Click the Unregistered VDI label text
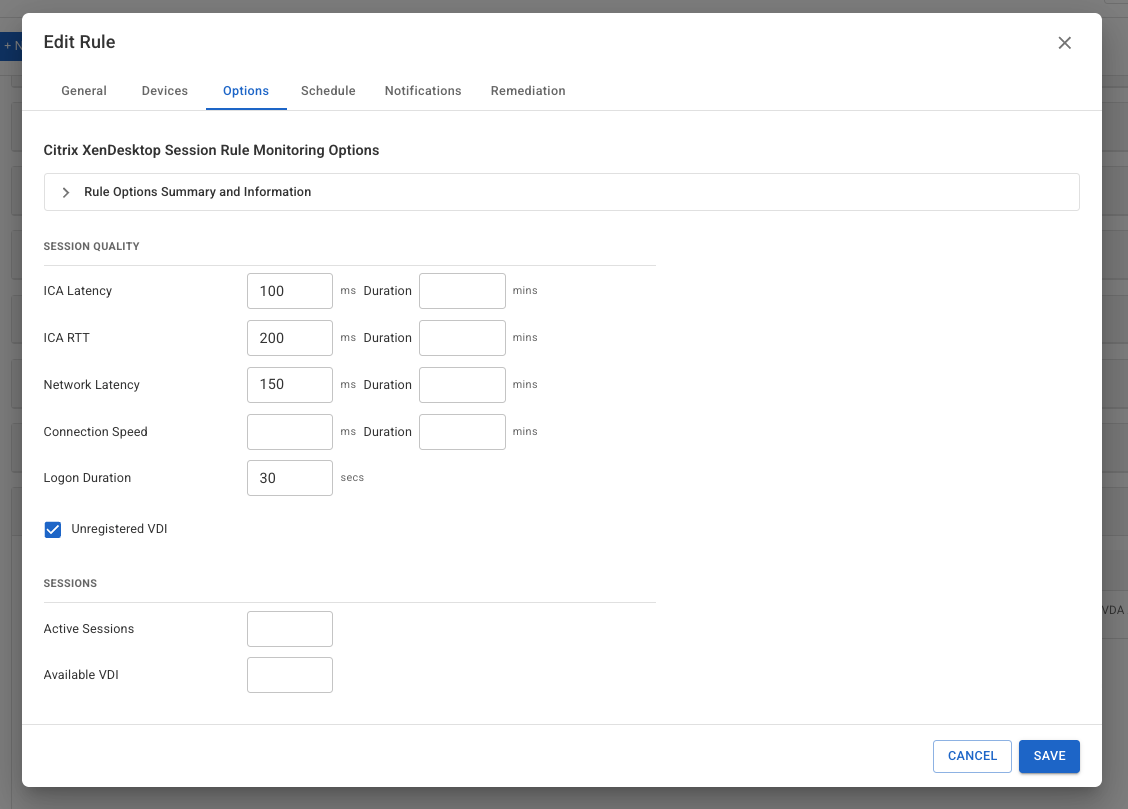 coord(119,529)
